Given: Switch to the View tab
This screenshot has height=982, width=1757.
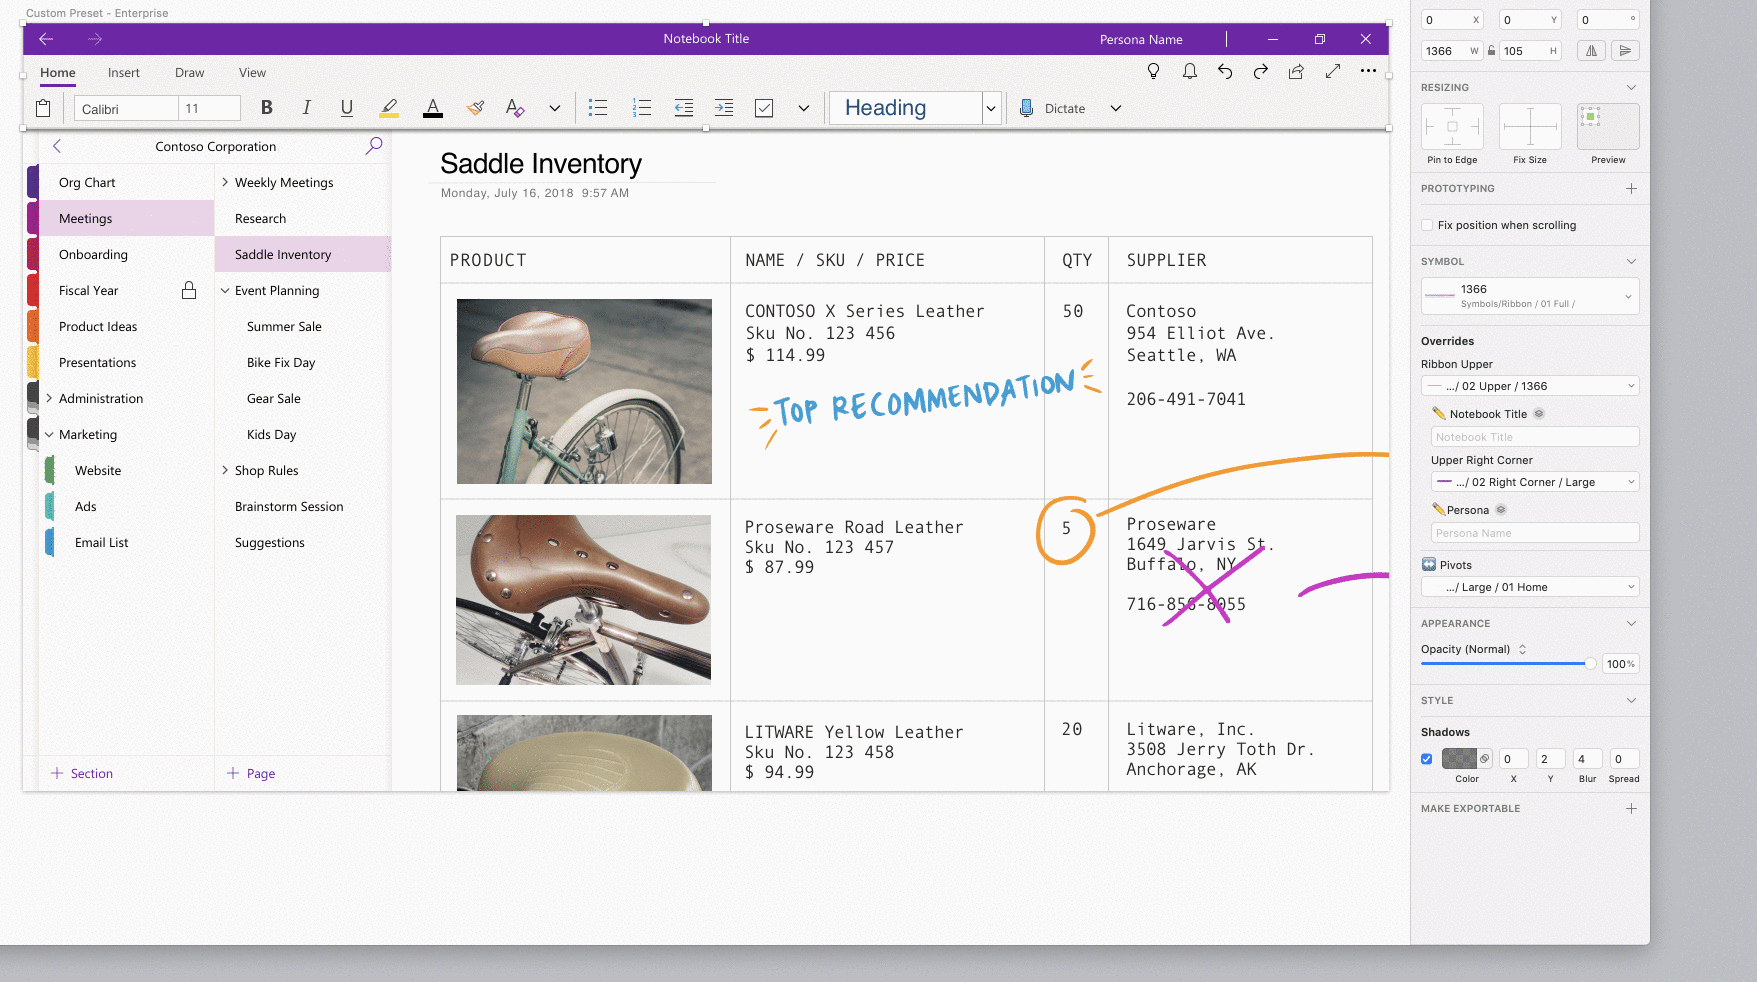Looking at the screenshot, I should [253, 73].
